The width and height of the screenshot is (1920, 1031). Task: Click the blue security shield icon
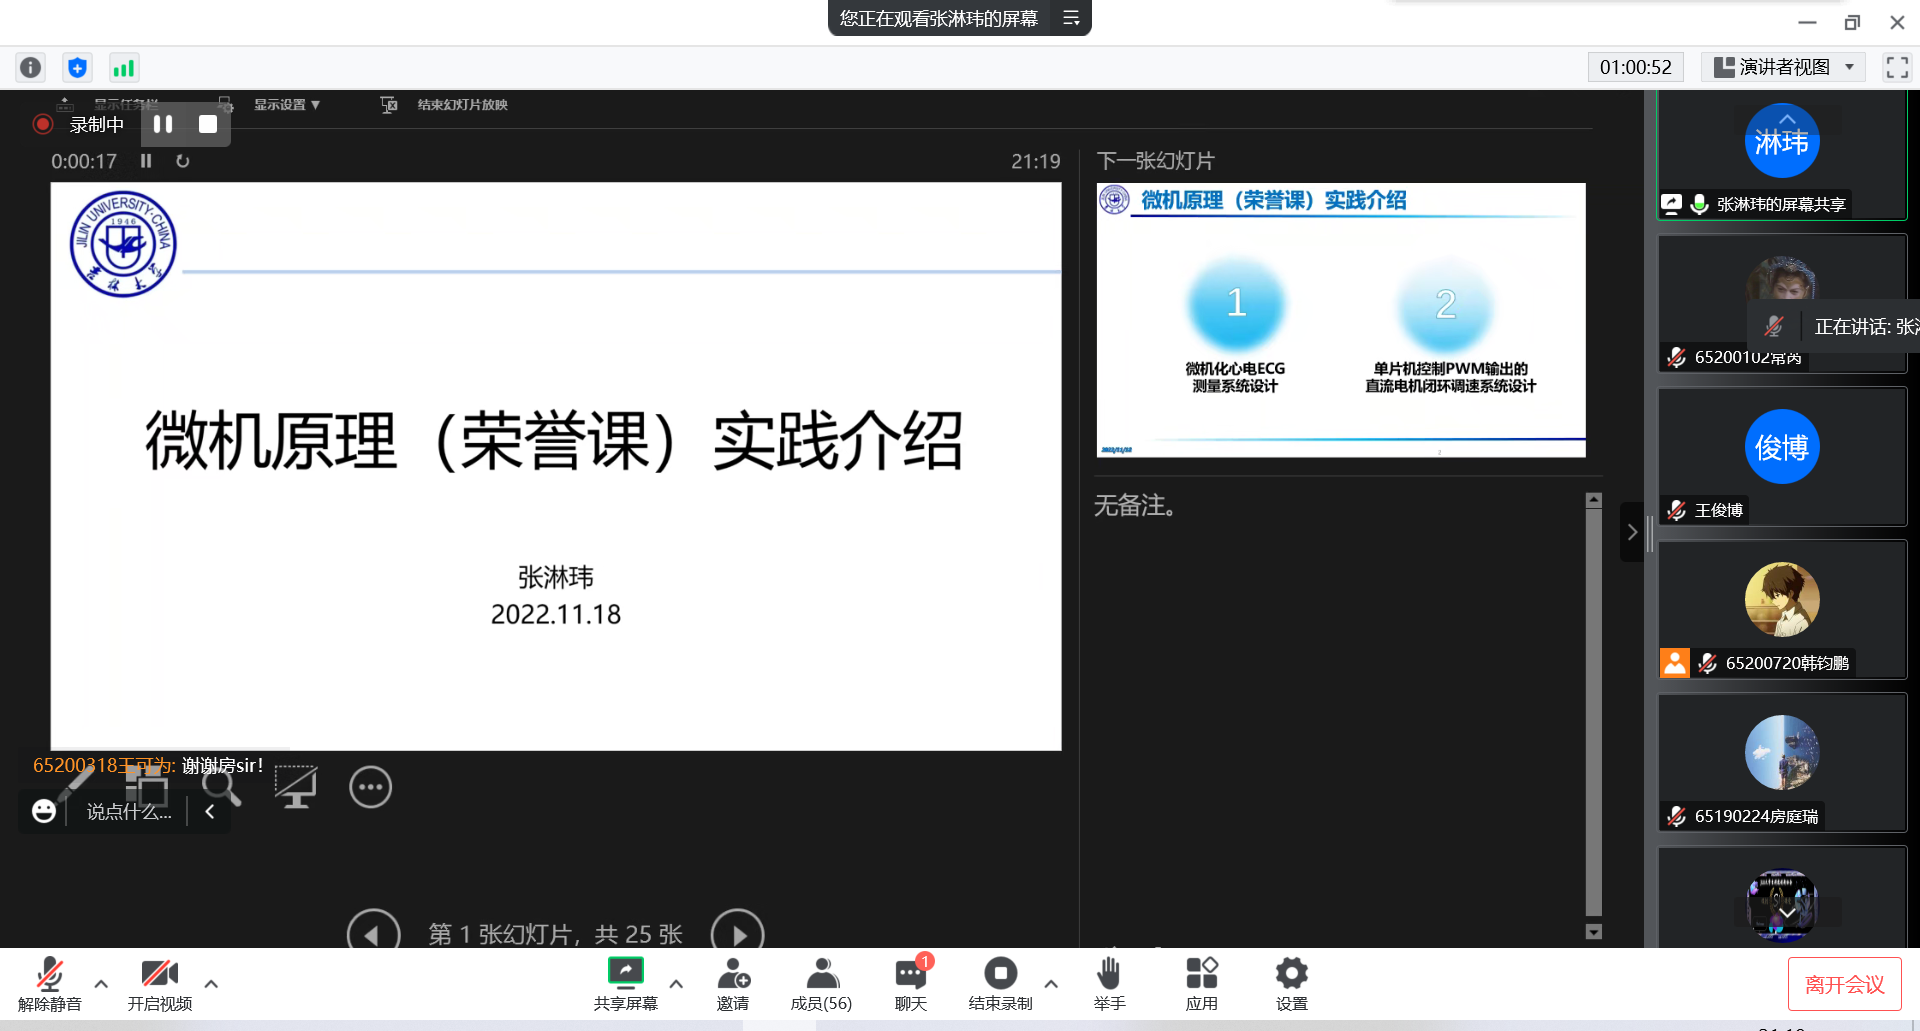pos(77,67)
